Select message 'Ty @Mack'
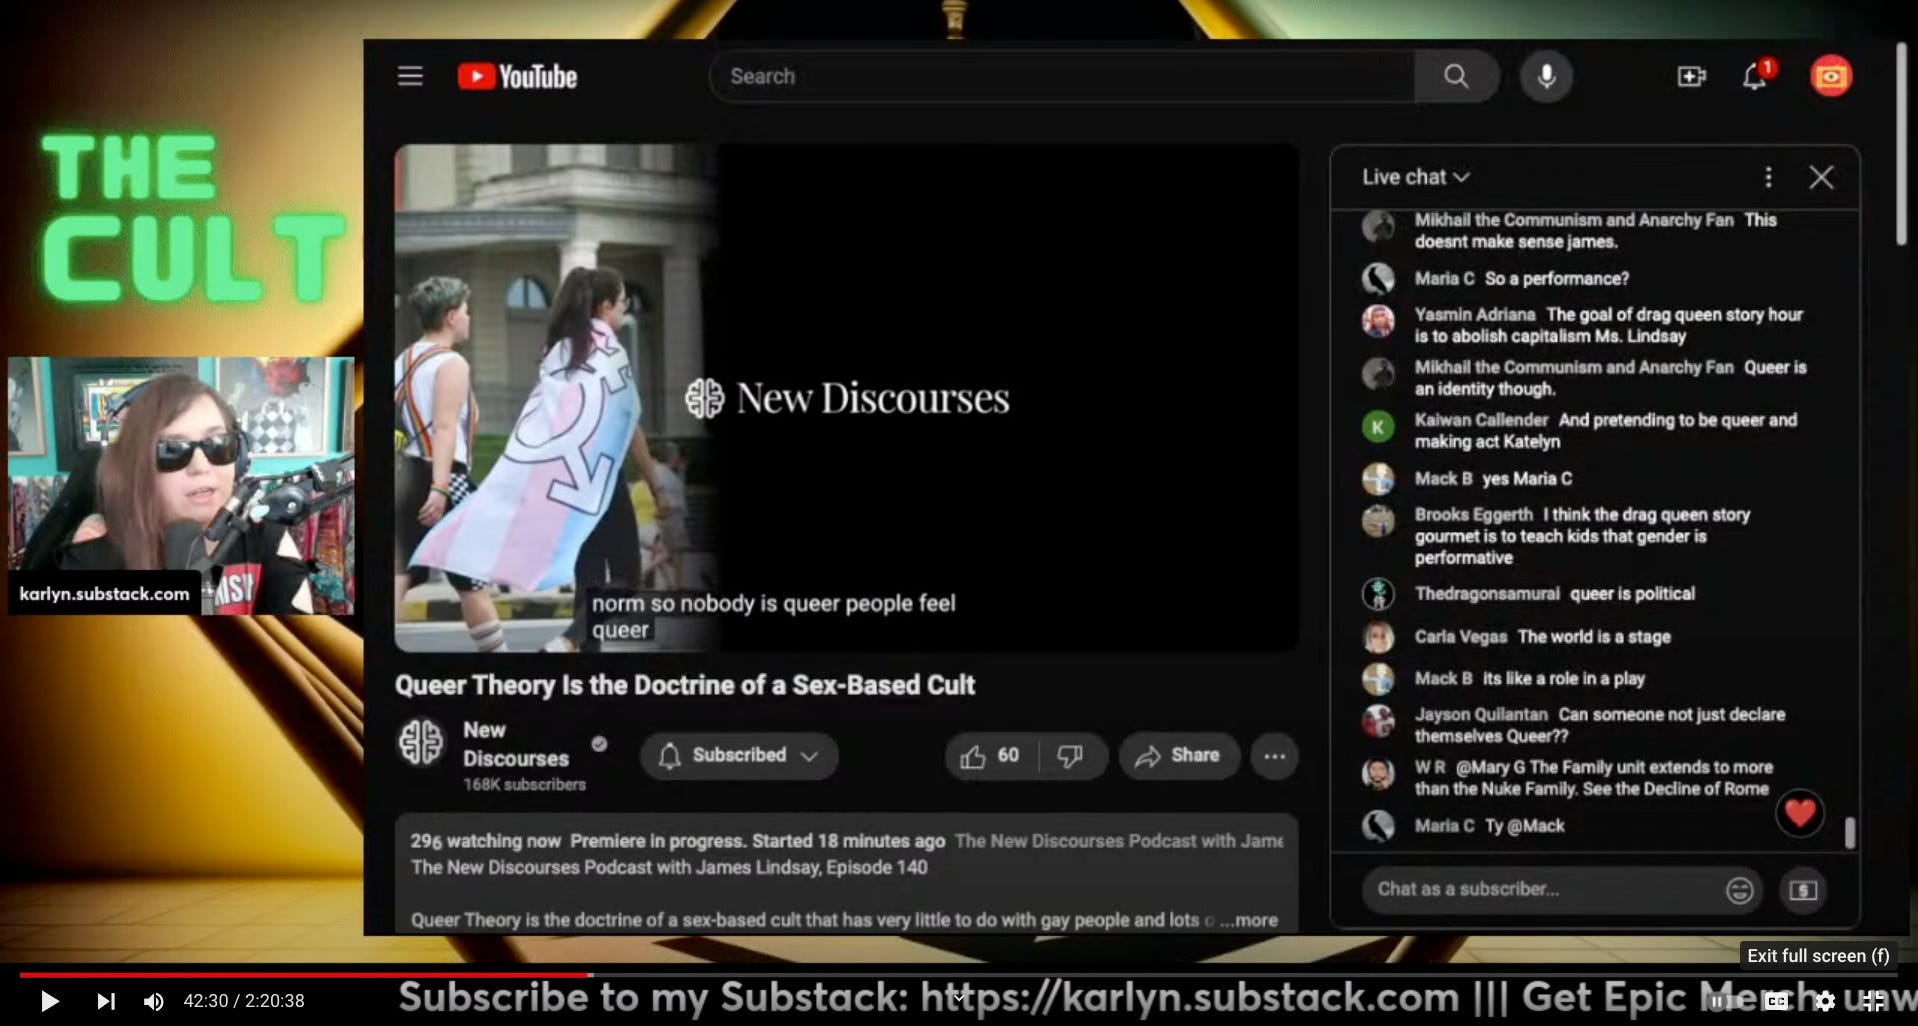The image size is (1918, 1026). 1524,826
